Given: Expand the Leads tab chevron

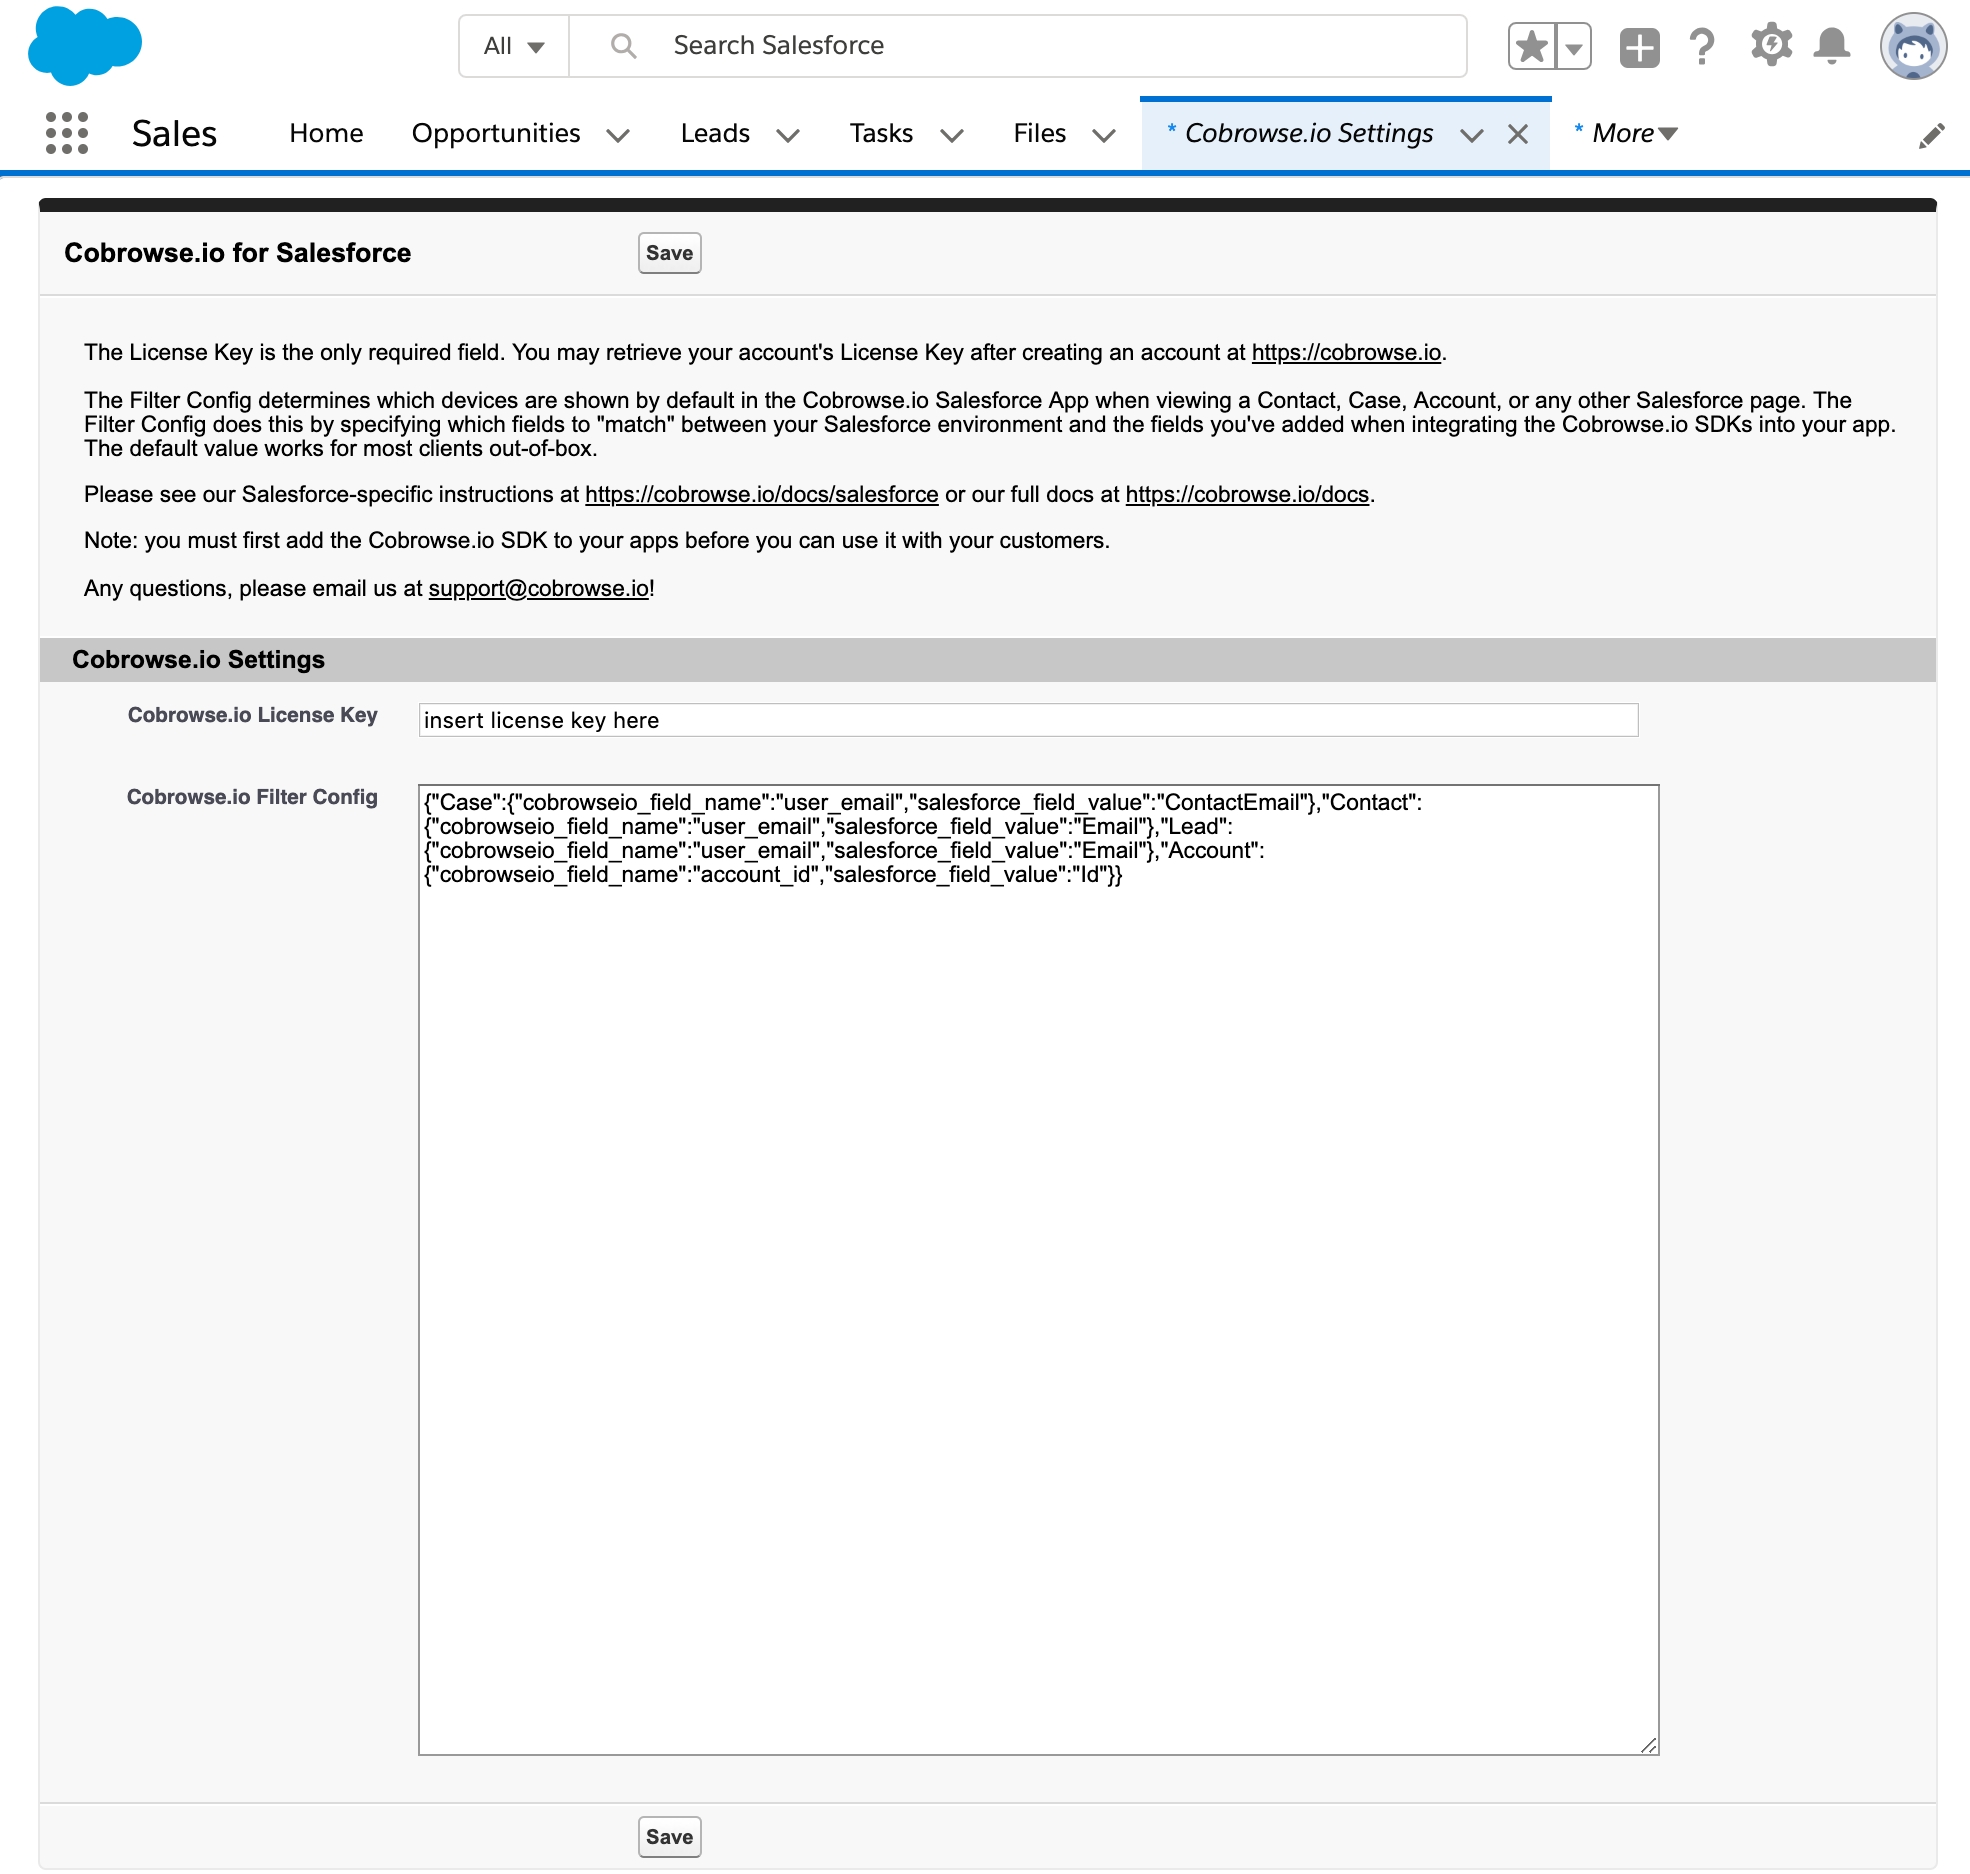Looking at the screenshot, I should [788, 135].
